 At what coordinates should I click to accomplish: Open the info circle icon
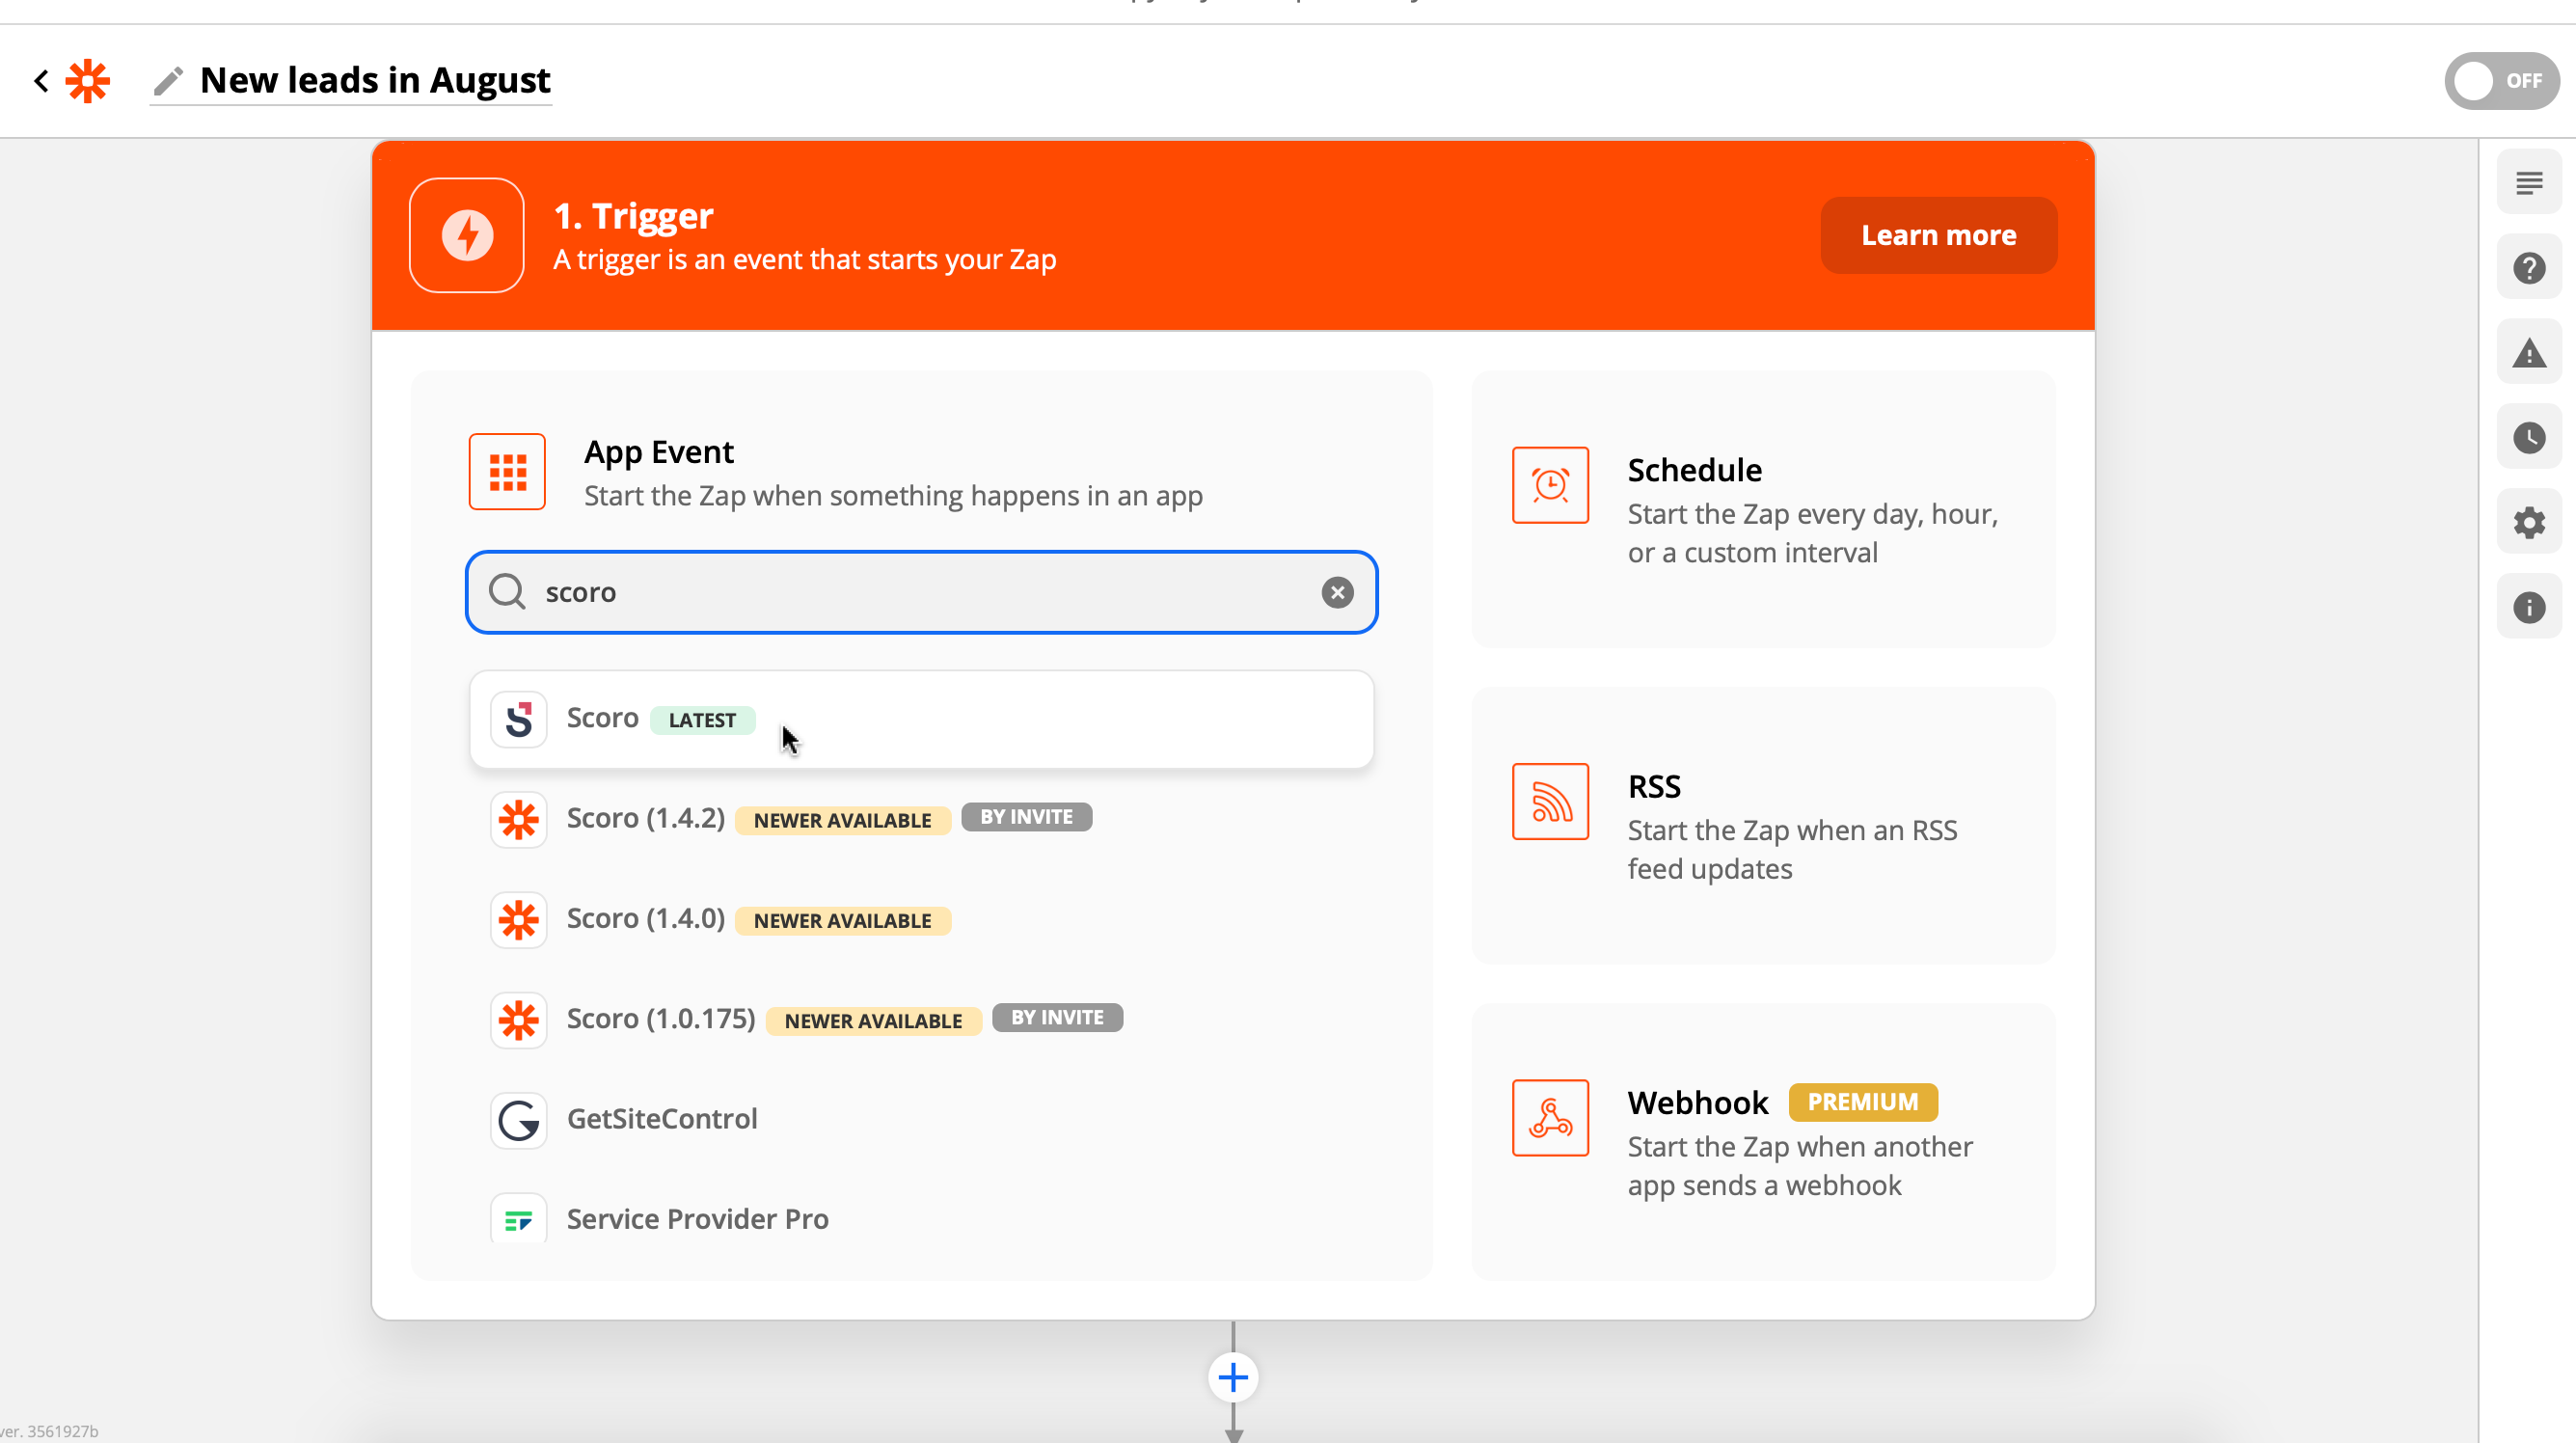pos(2529,607)
